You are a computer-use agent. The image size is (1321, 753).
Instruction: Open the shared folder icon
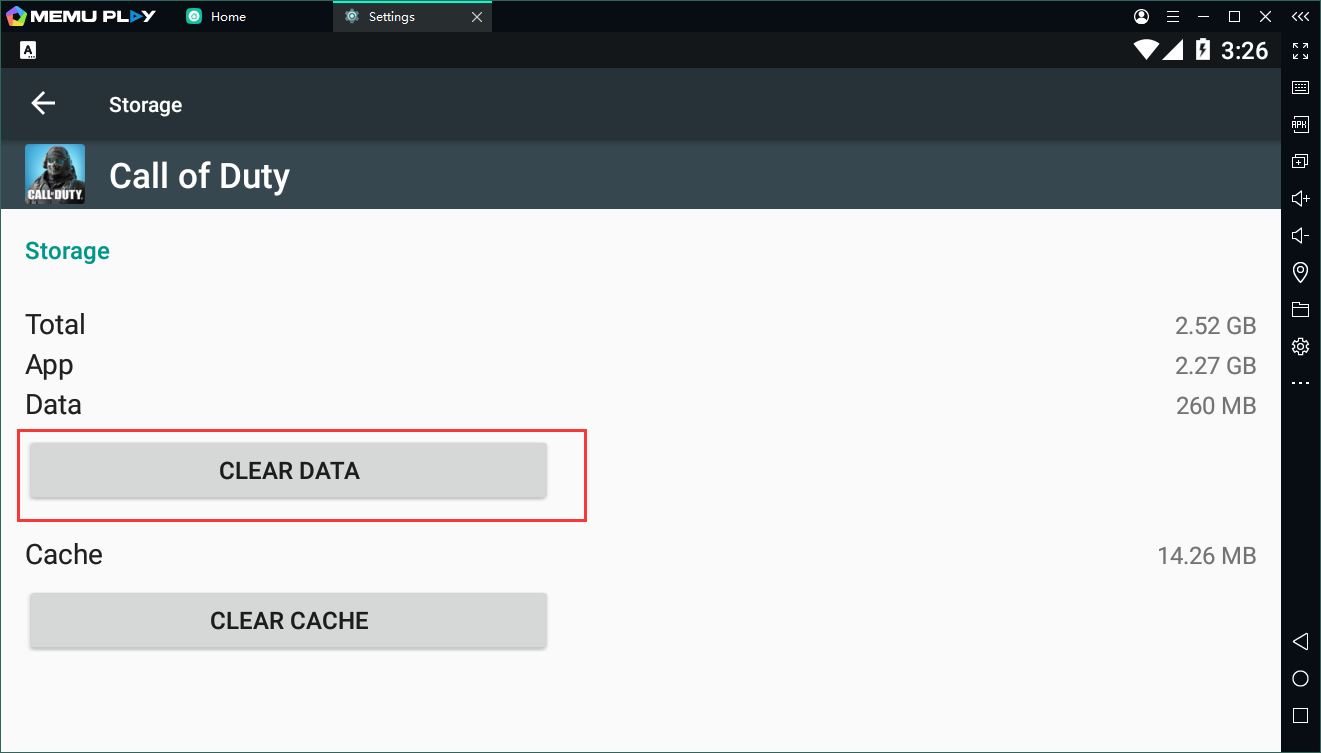click(1300, 309)
